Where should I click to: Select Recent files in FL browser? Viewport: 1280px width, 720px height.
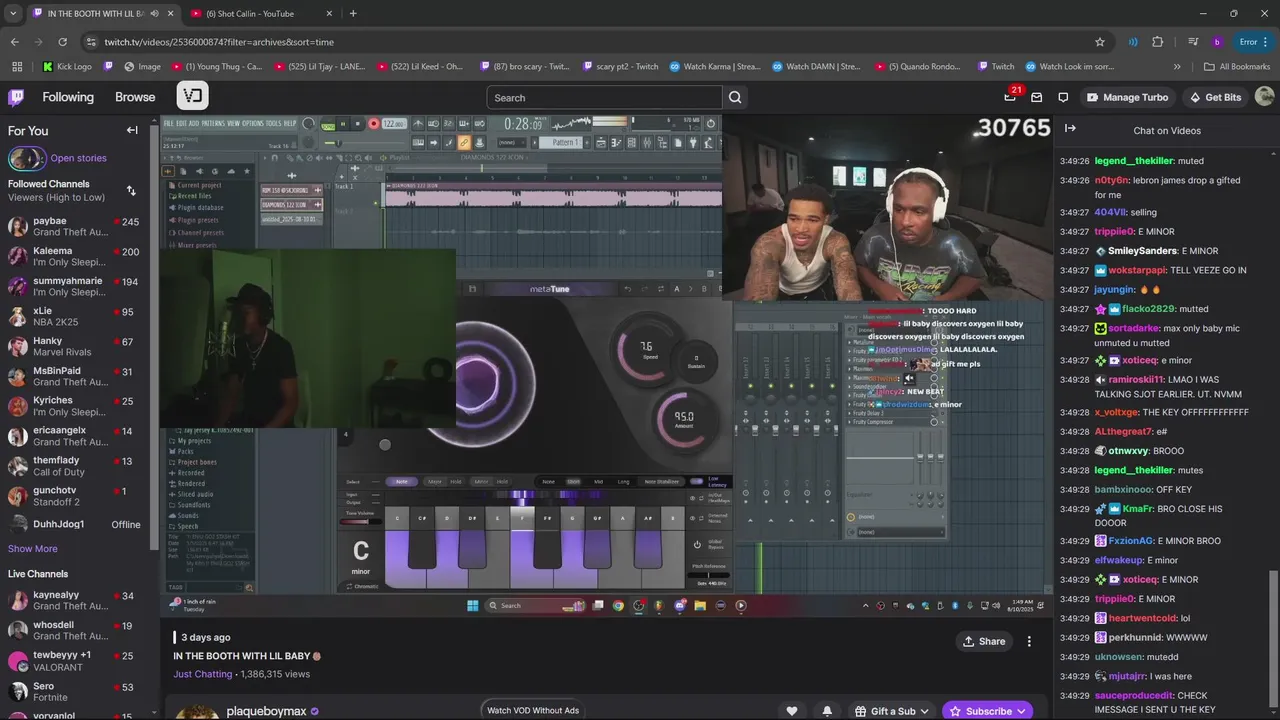point(194,196)
